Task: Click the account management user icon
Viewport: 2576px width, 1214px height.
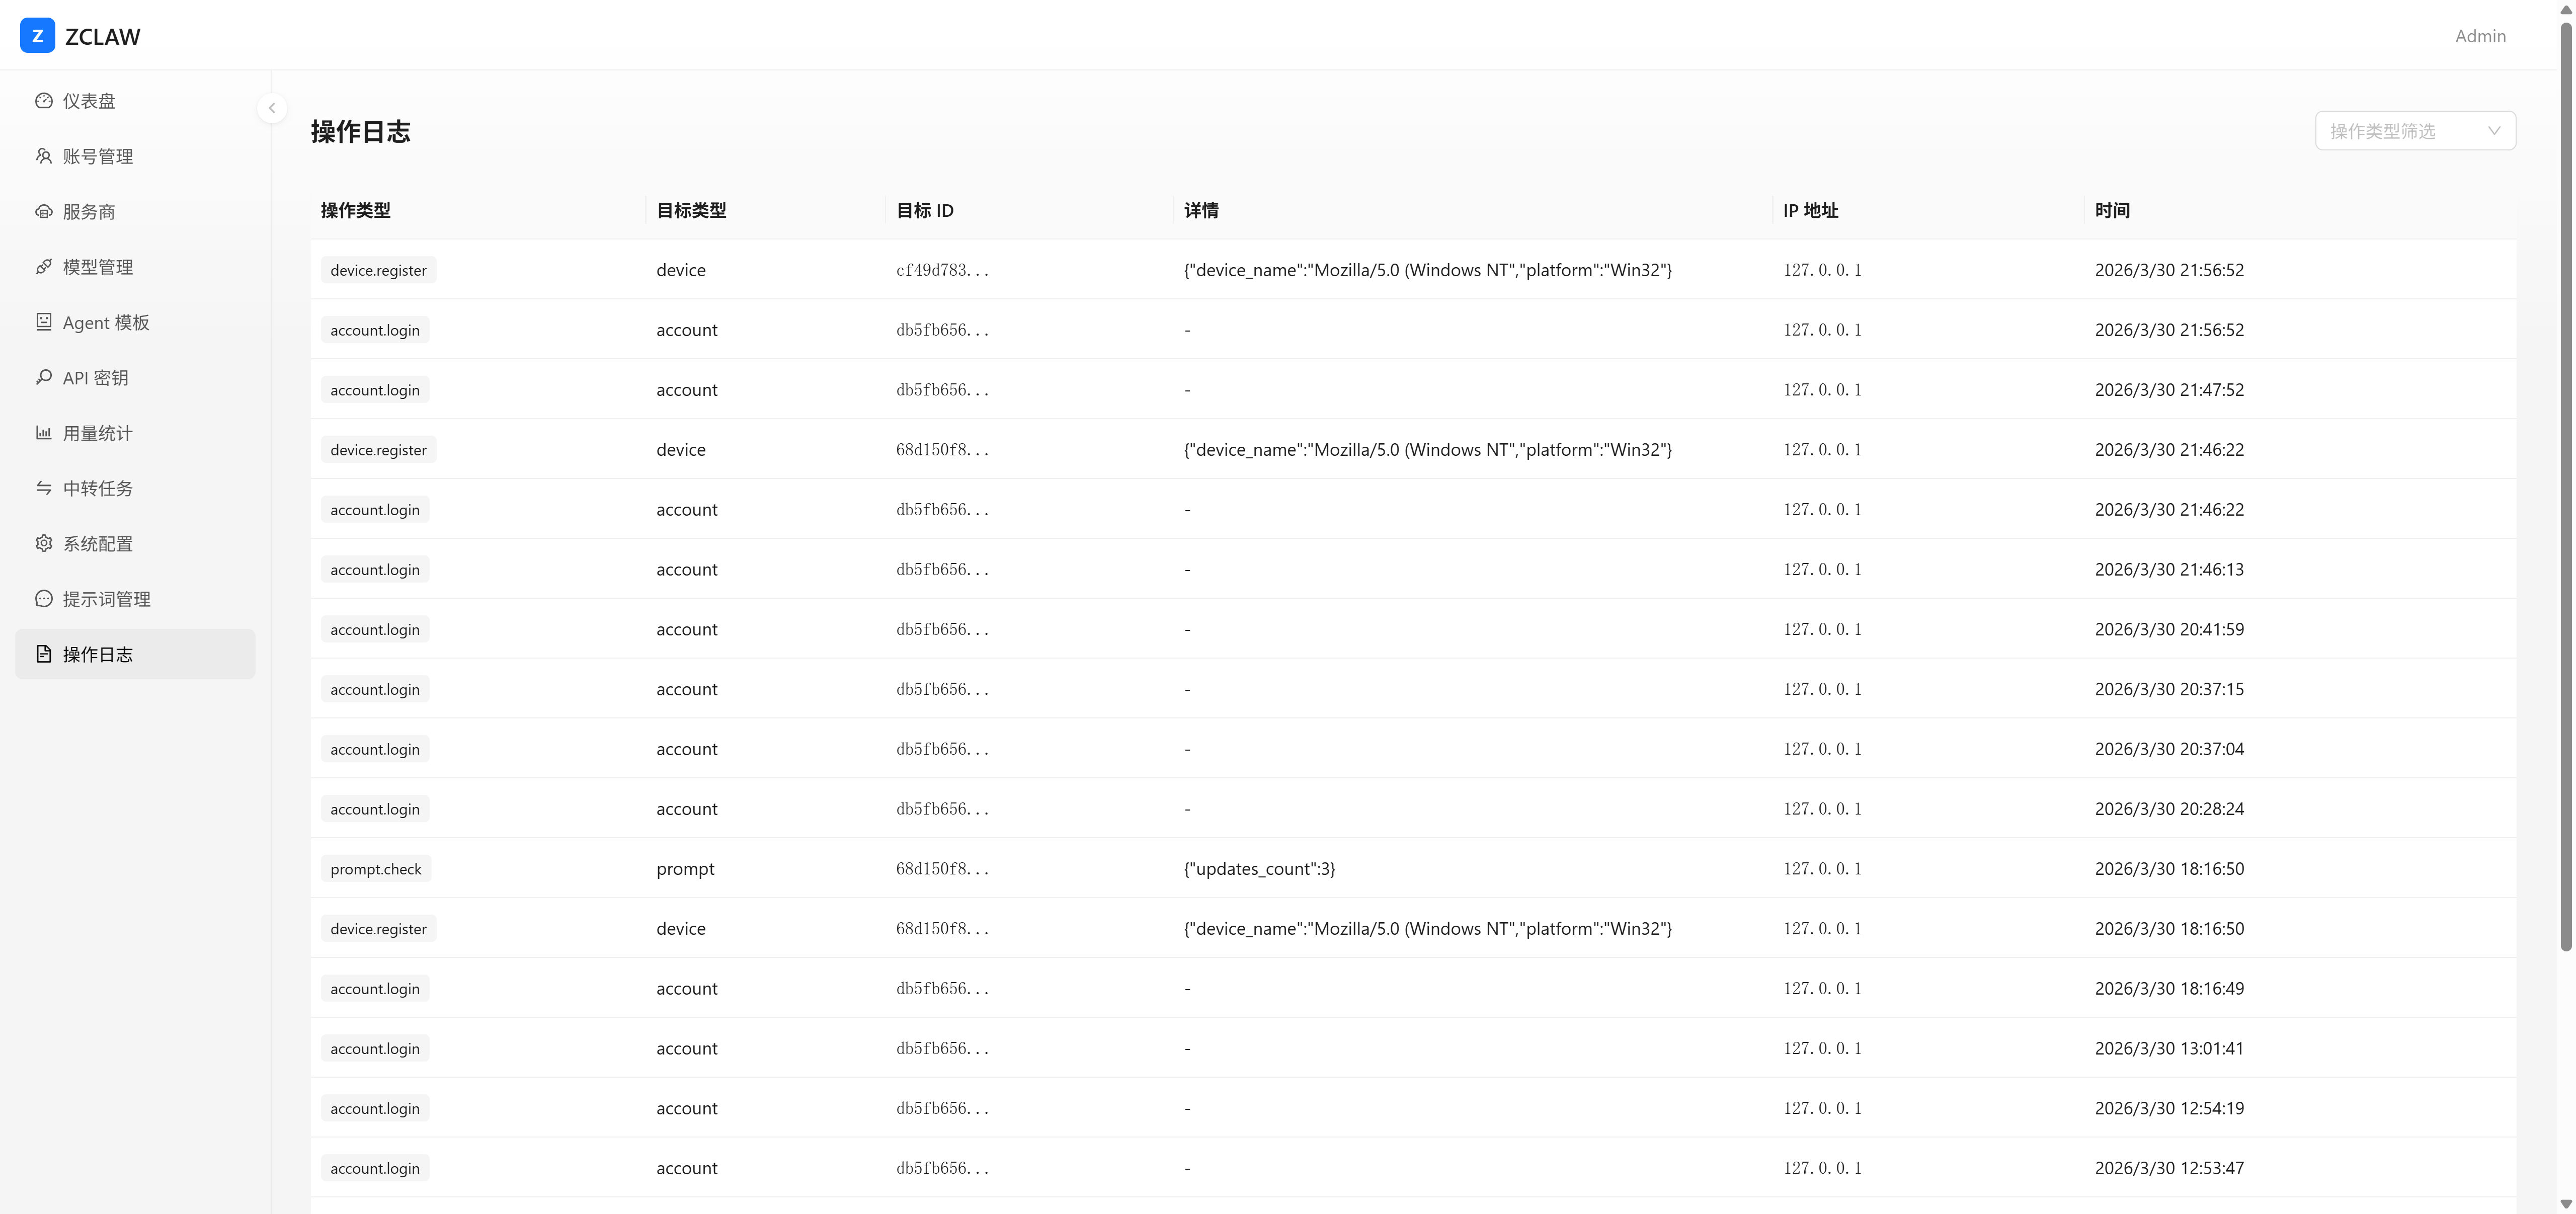Action: tap(43, 156)
